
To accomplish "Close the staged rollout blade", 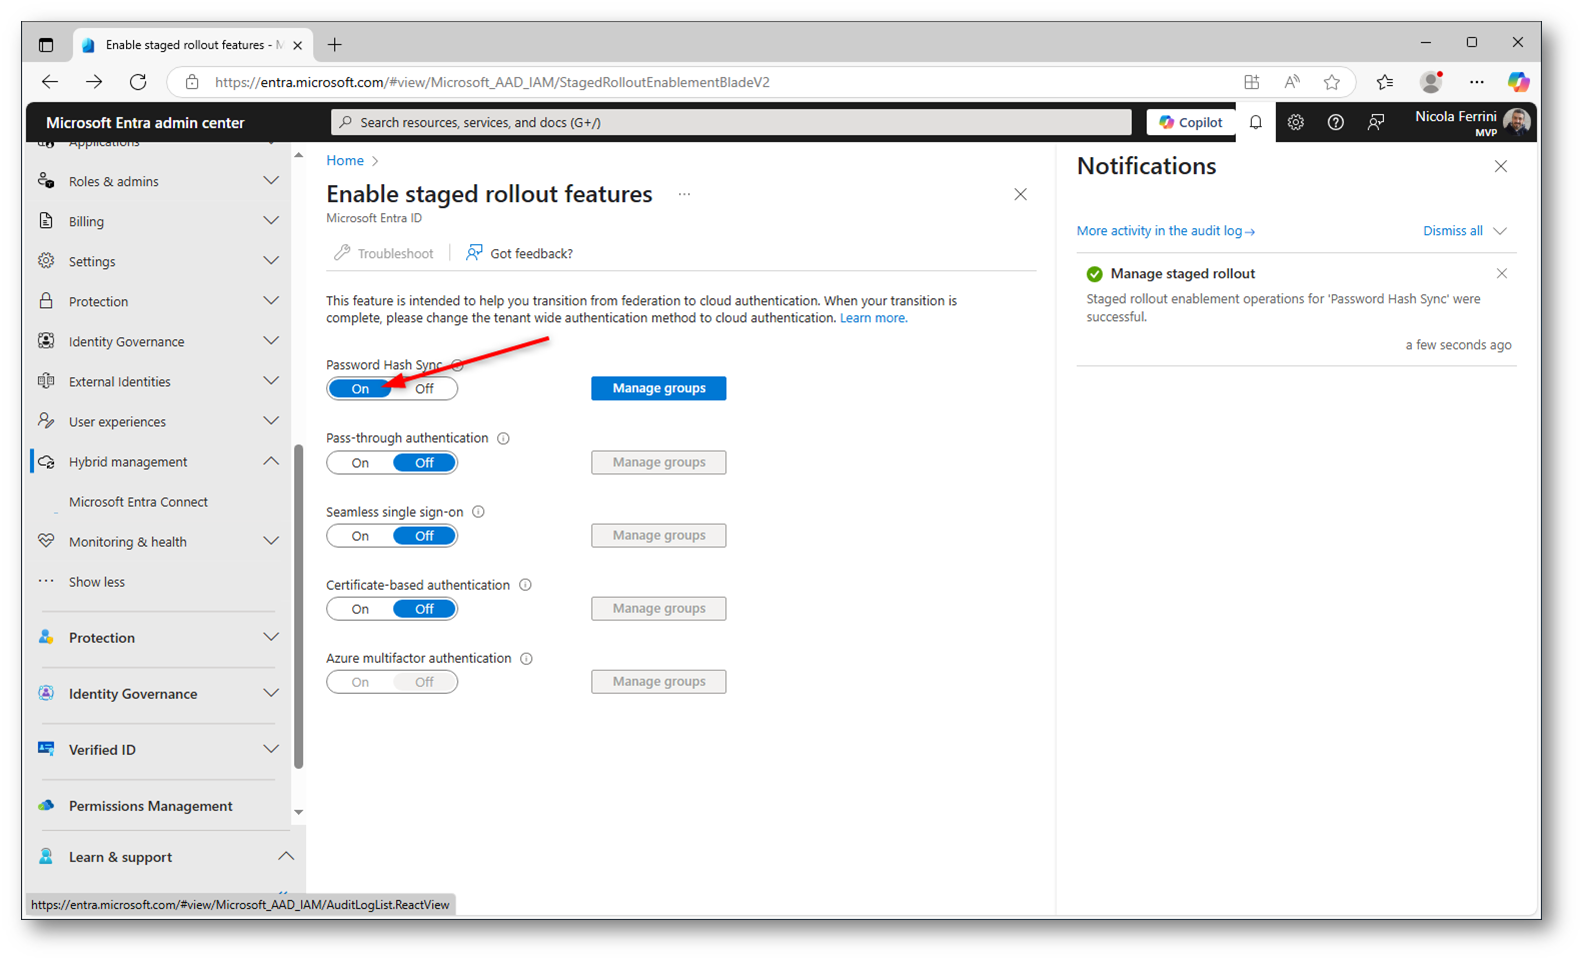I will click(x=1020, y=194).
